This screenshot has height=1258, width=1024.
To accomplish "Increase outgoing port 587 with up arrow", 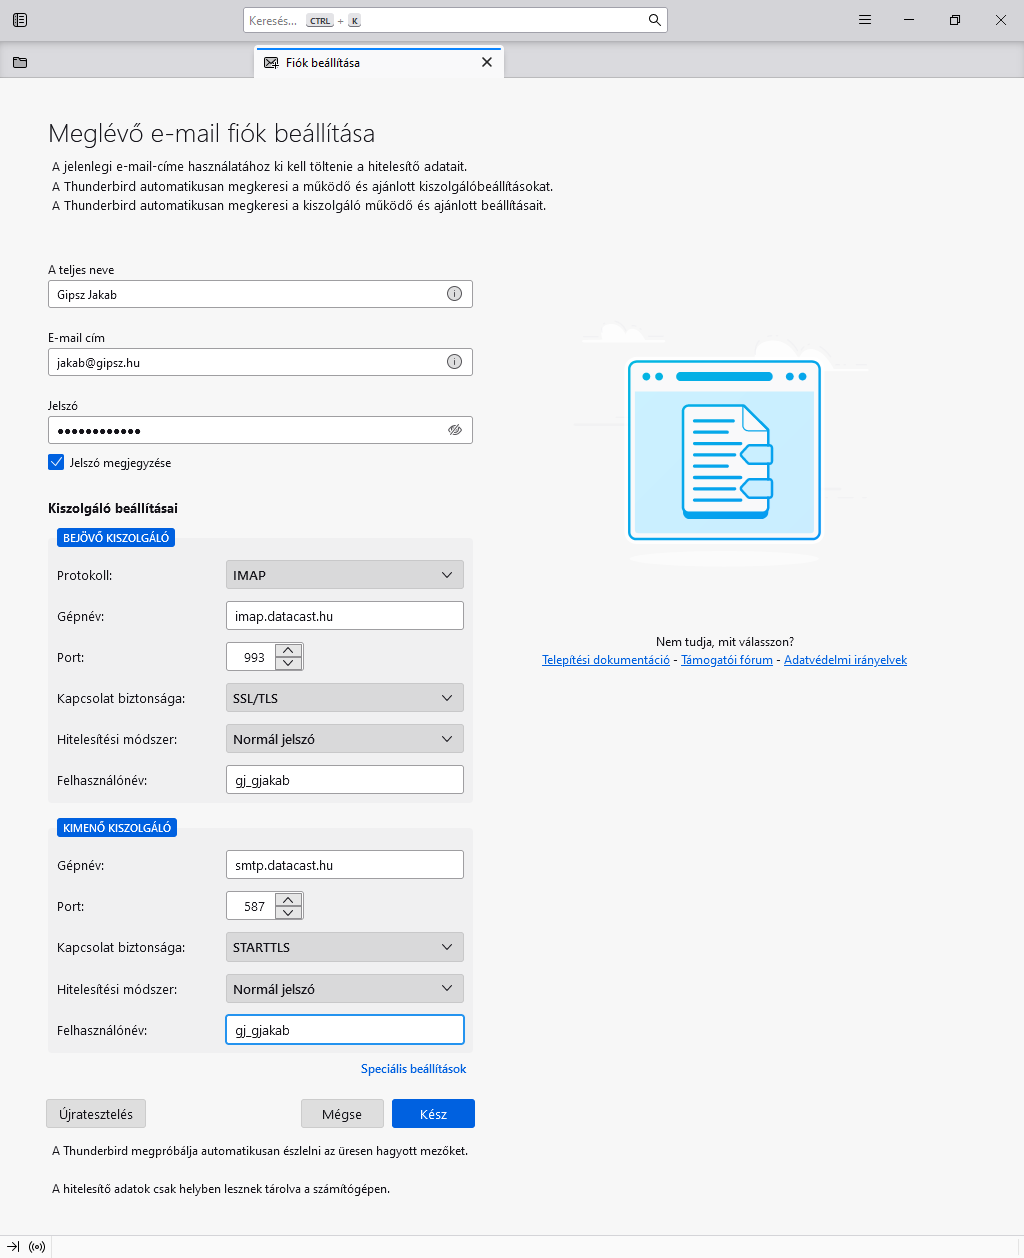I will click(288, 899).
